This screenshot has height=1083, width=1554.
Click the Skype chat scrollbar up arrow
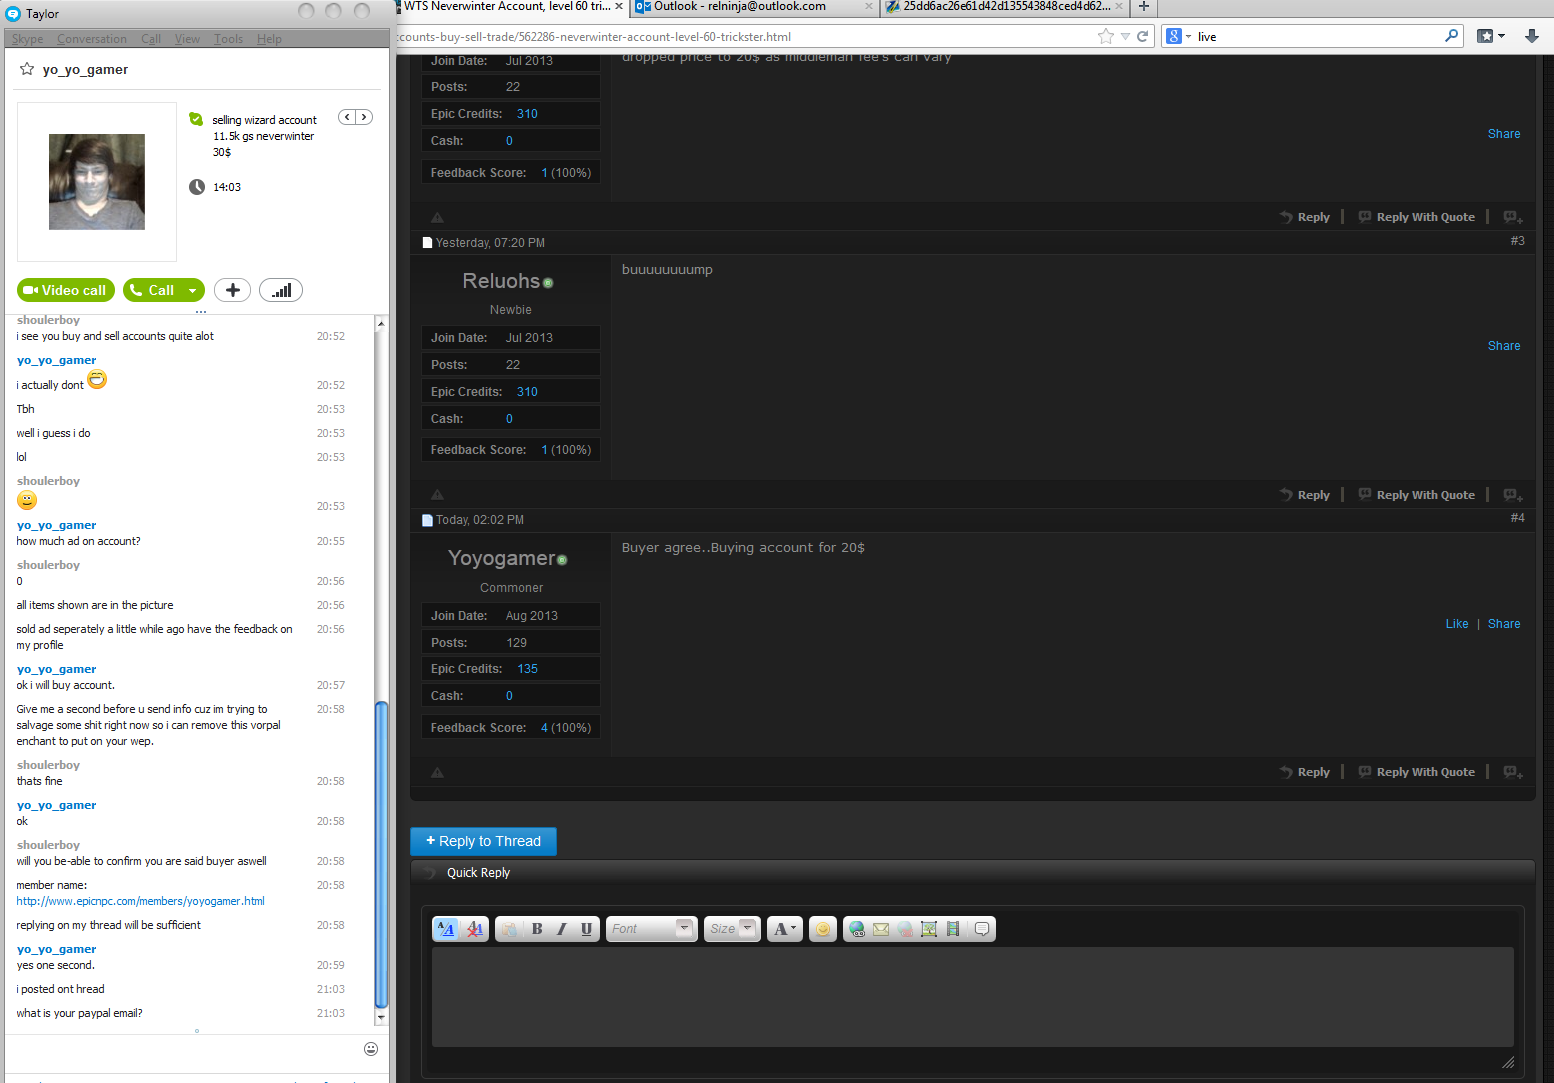click(381, 323)
